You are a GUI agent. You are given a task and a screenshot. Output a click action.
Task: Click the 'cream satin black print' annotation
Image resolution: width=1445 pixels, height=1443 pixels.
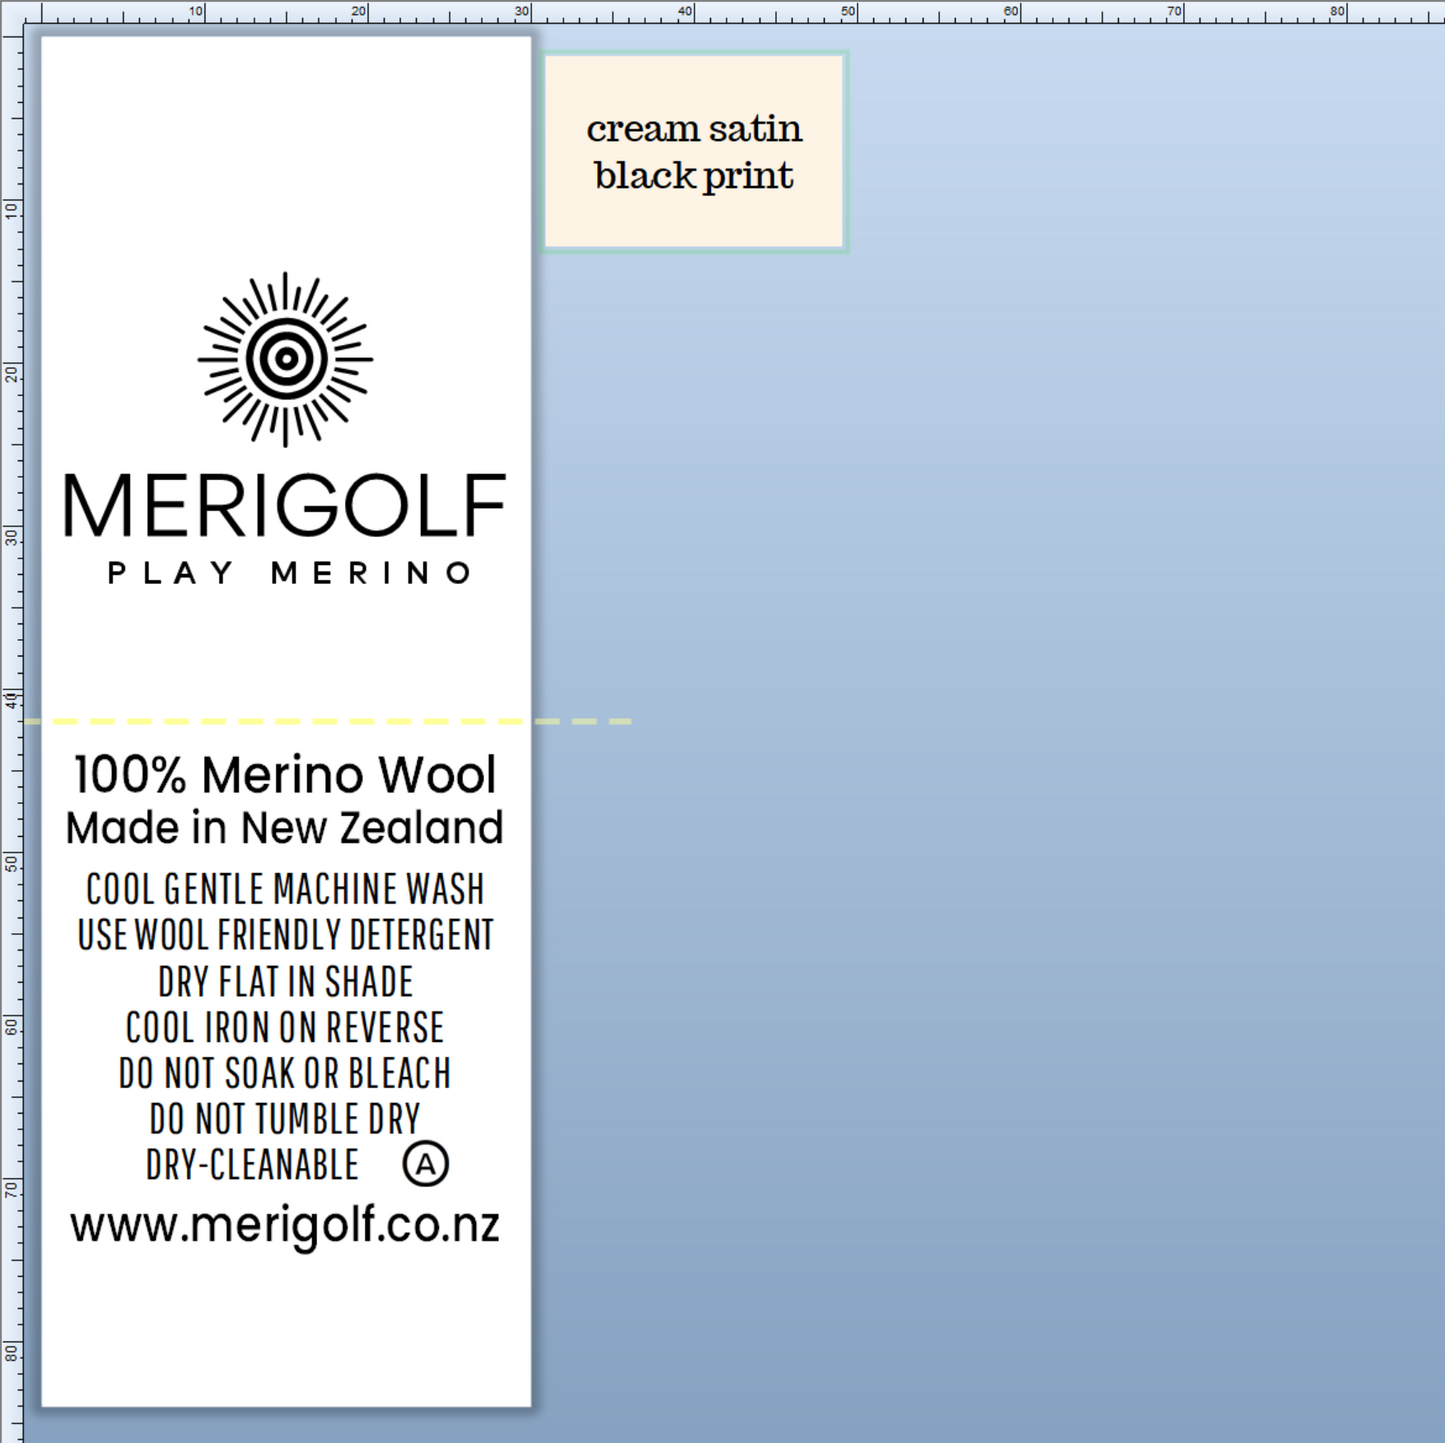click(694, 151)
